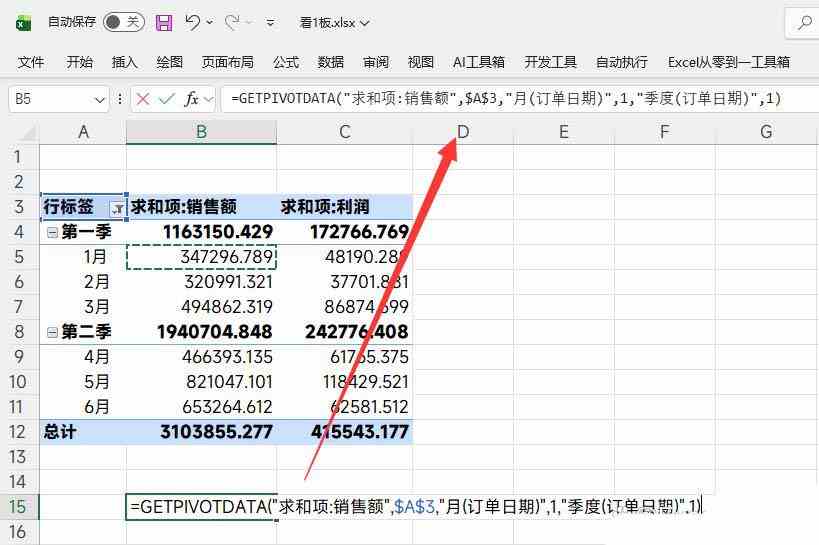
Task: Undo the last action
Action: [x=193, y=22]
